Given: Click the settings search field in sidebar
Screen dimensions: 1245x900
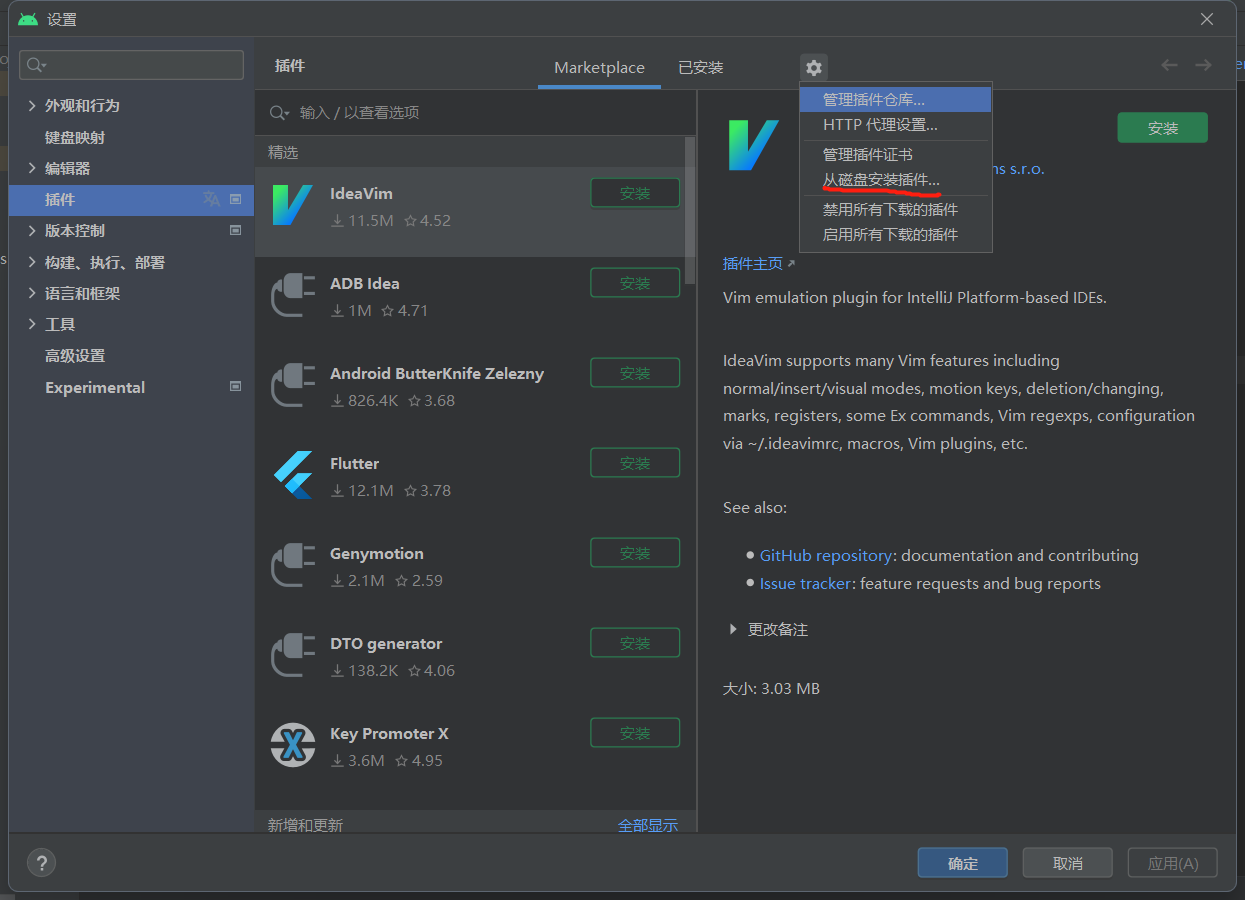Looking at the screenshot, I should click(131, 65).
